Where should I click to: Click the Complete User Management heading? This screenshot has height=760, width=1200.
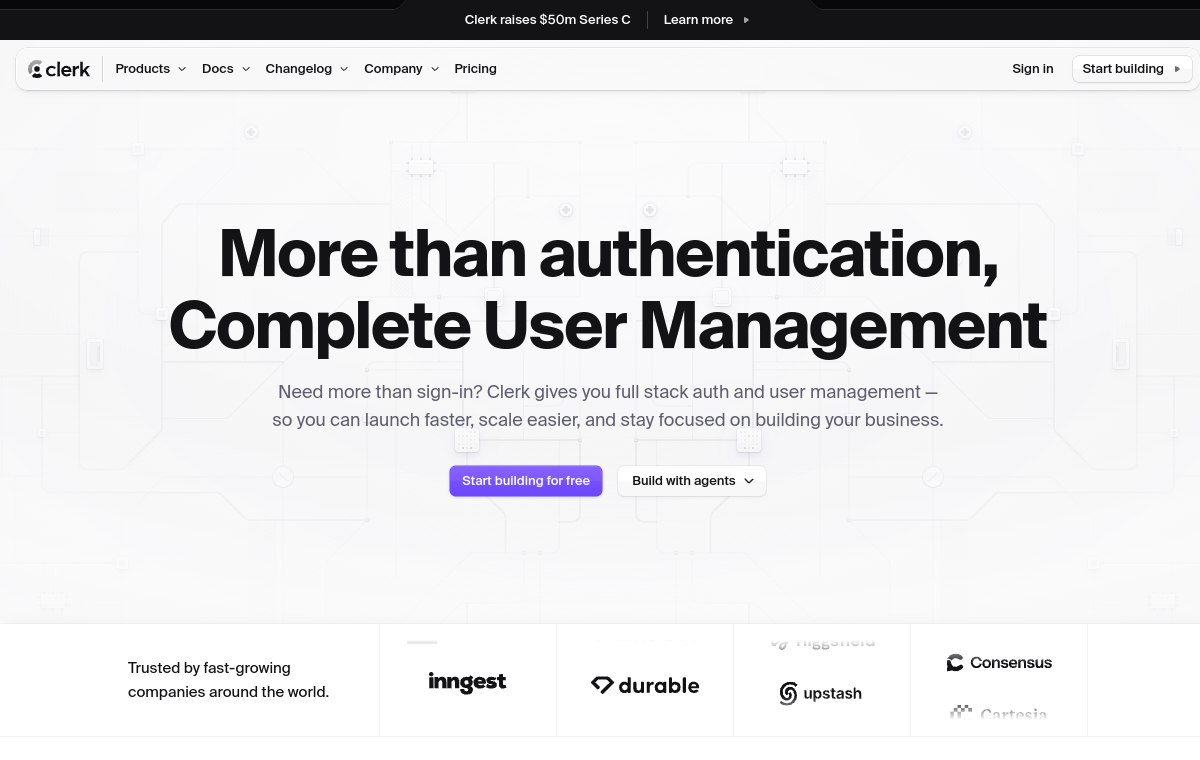pos(608,326)
